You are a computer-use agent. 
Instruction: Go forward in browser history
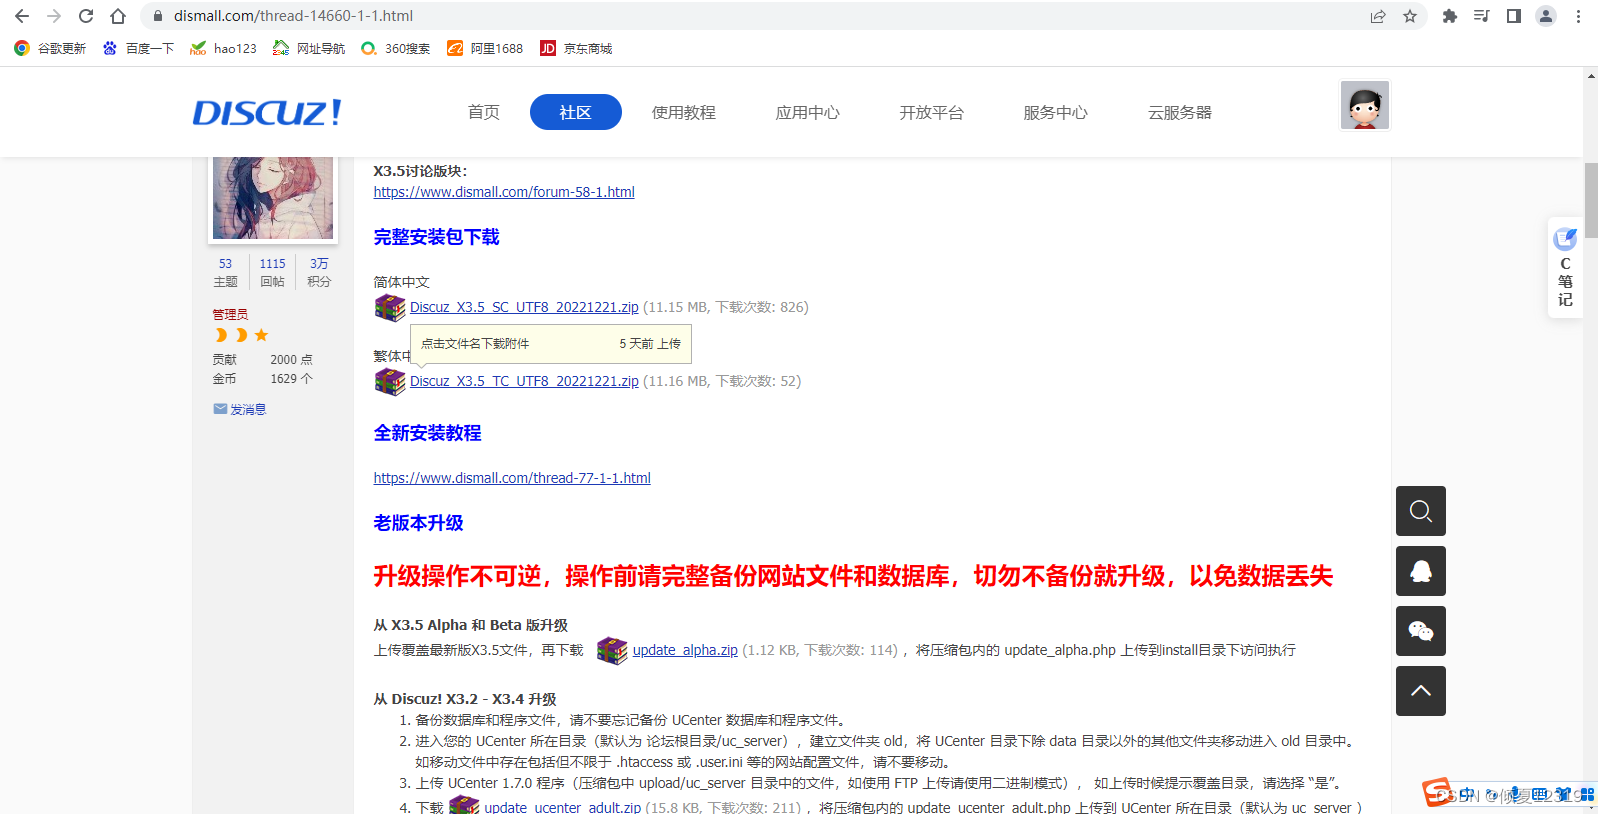(x=54, y=16)
